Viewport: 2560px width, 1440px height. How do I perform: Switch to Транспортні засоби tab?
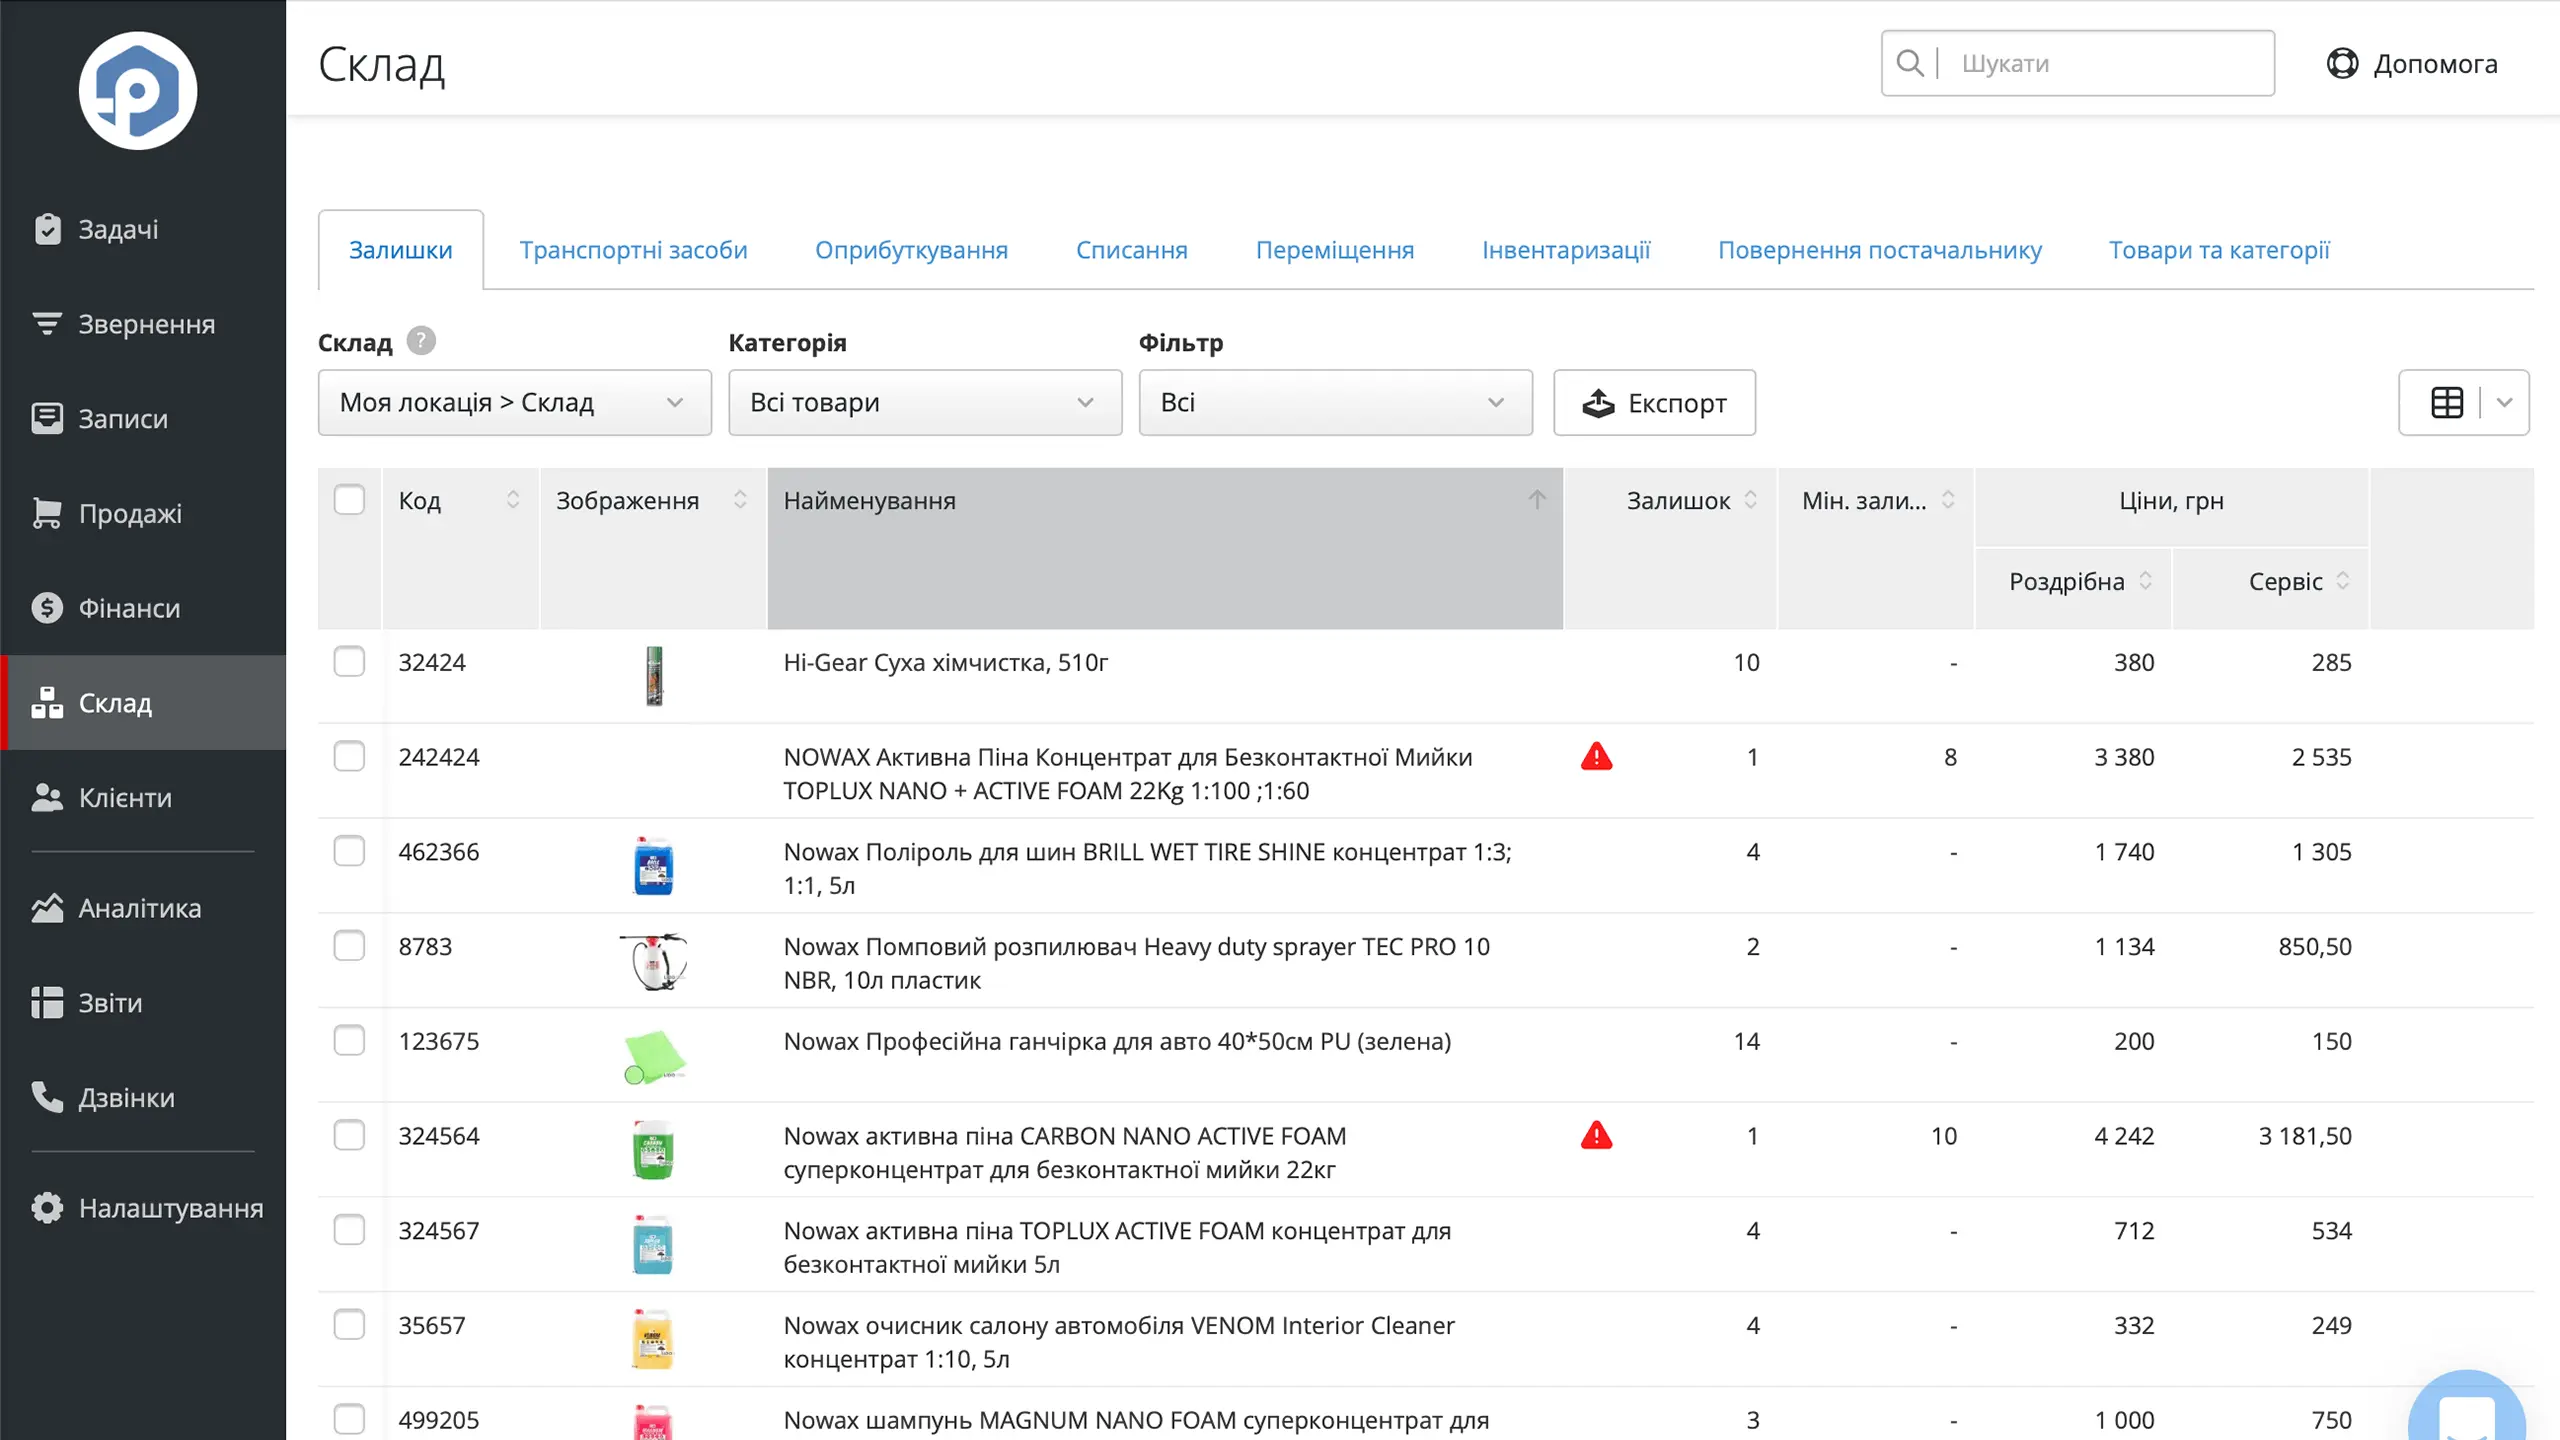click(633, 250)
